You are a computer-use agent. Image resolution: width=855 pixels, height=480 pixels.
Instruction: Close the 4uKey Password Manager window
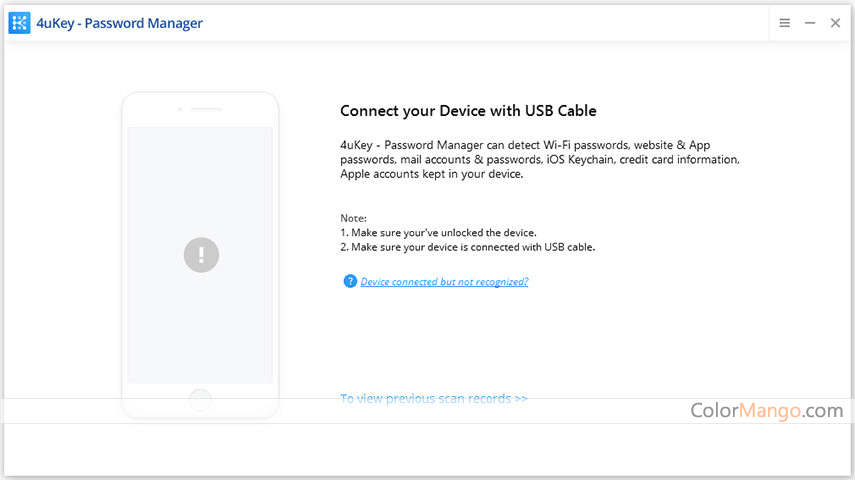point(835,23)
